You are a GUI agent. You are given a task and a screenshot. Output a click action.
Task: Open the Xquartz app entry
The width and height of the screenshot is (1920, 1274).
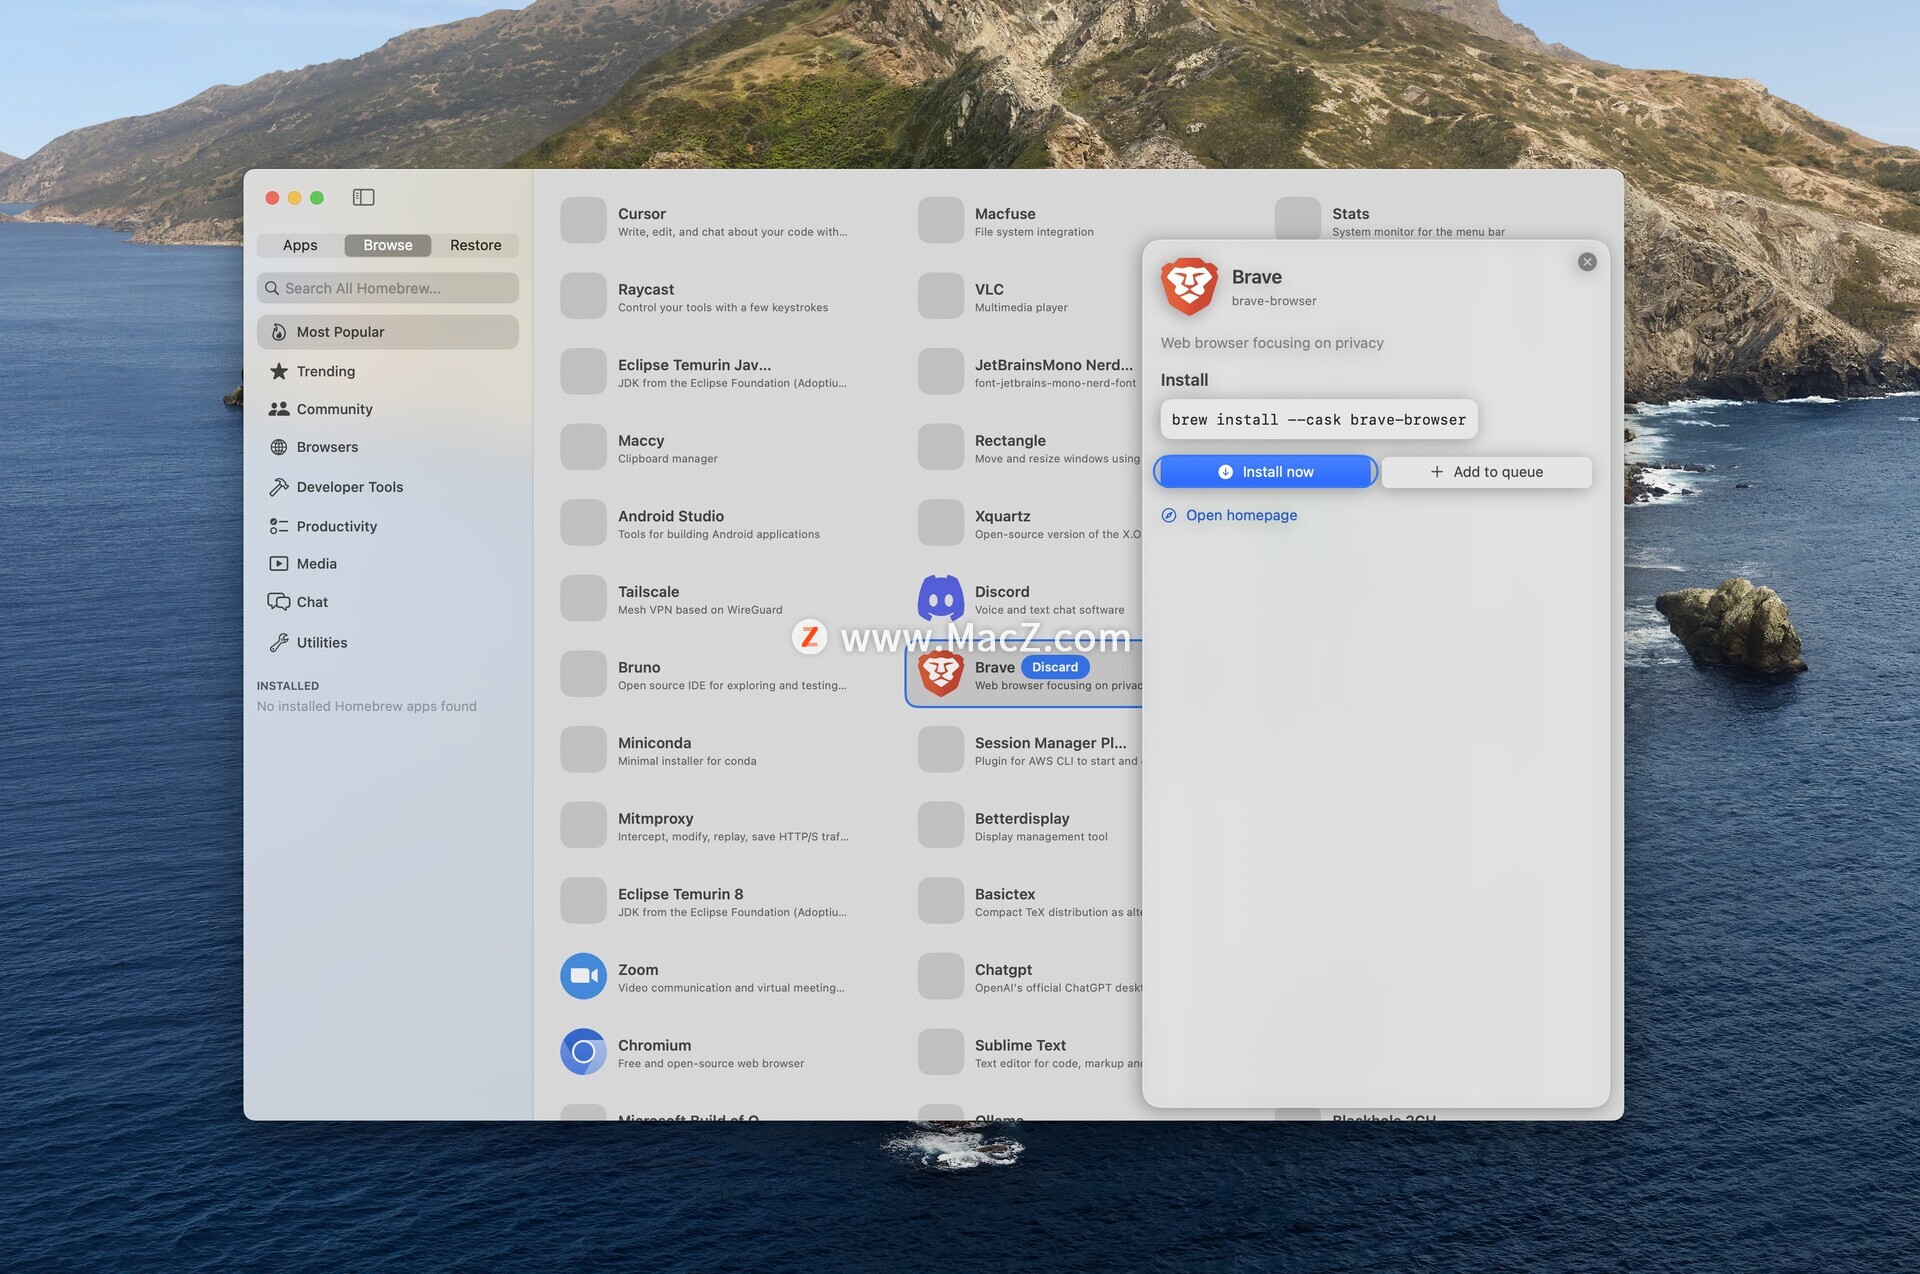click(1027, 523)
